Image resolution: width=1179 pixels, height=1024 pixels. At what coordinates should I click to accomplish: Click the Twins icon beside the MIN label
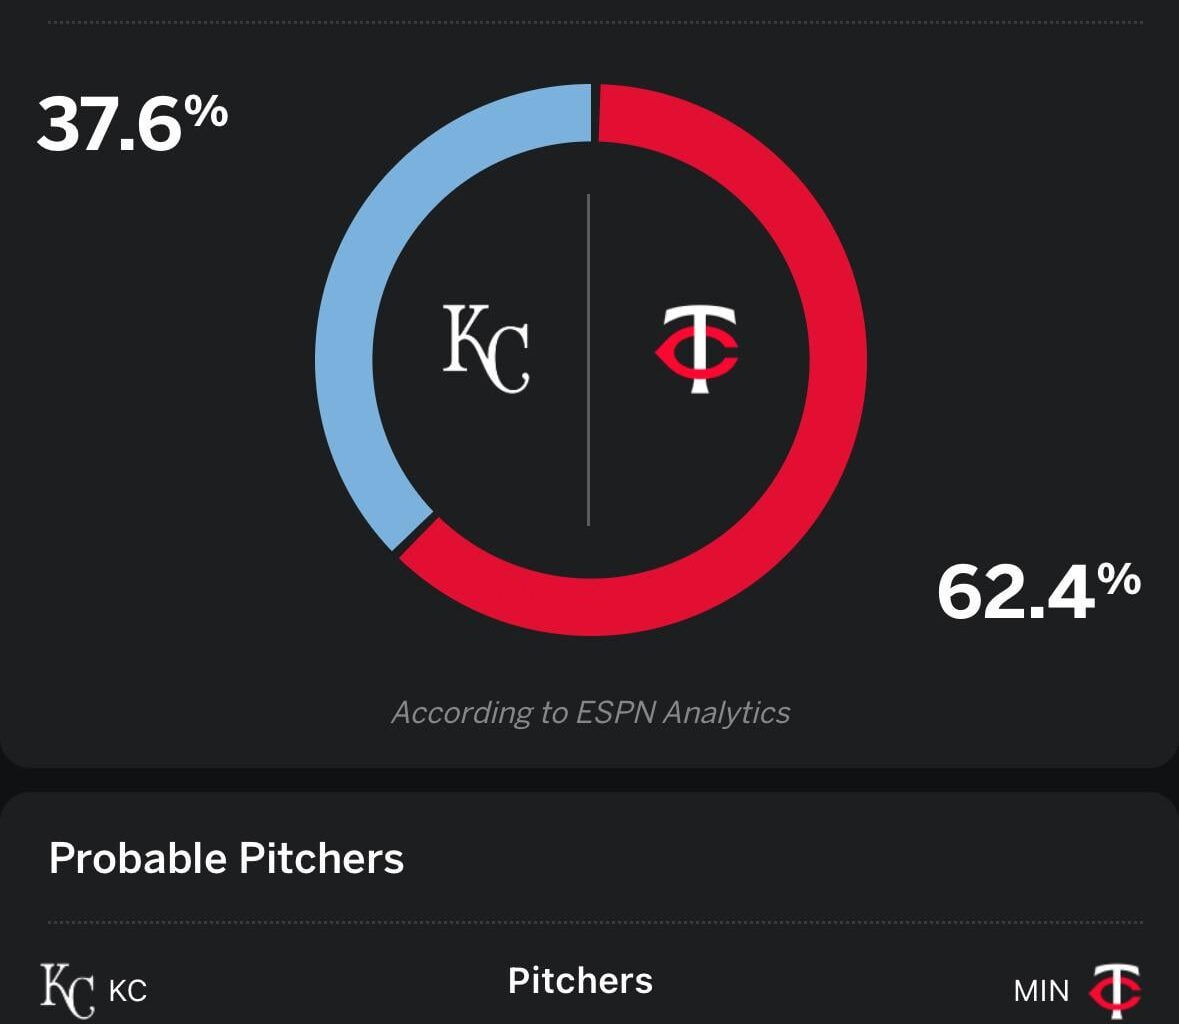(x=1117, y=990)
